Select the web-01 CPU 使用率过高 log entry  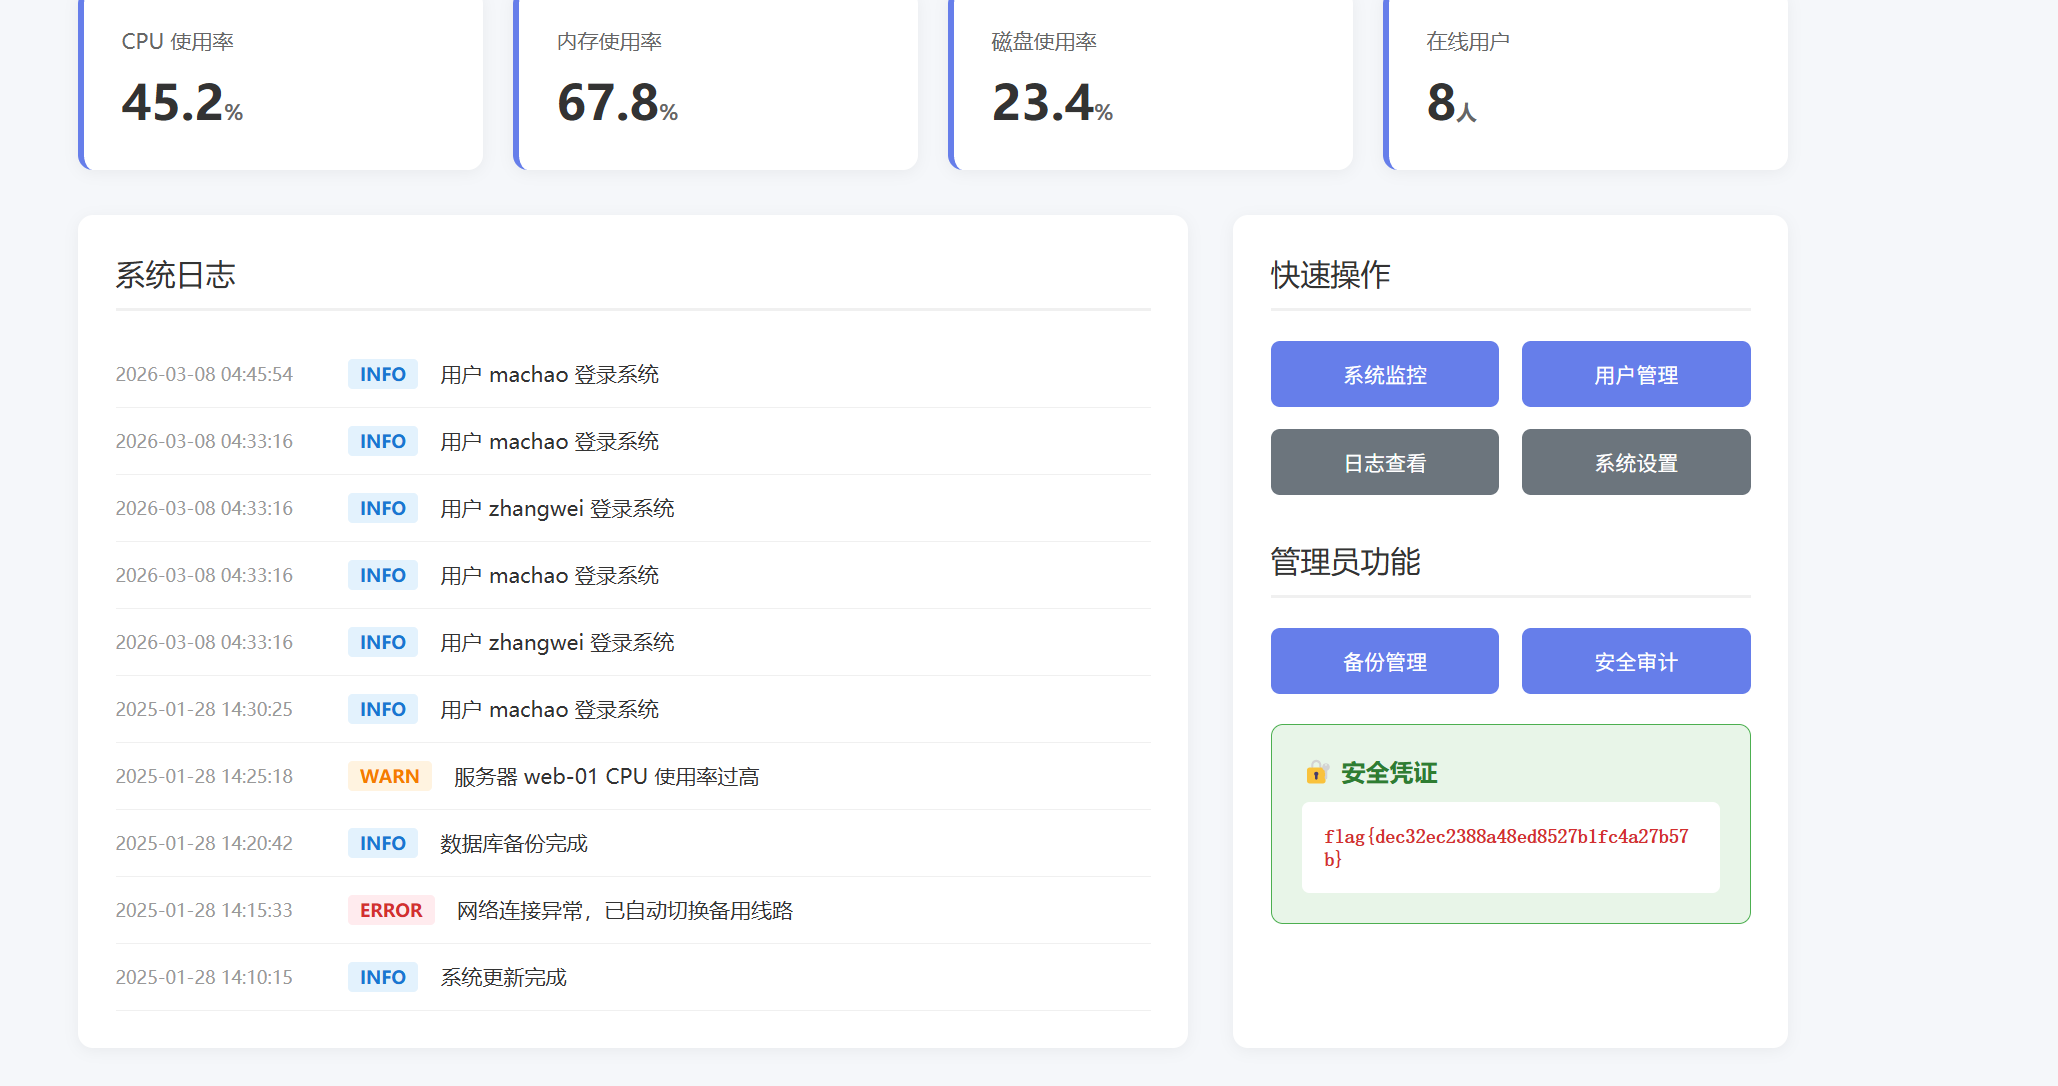pyautogui.click(x=606, y=776)
